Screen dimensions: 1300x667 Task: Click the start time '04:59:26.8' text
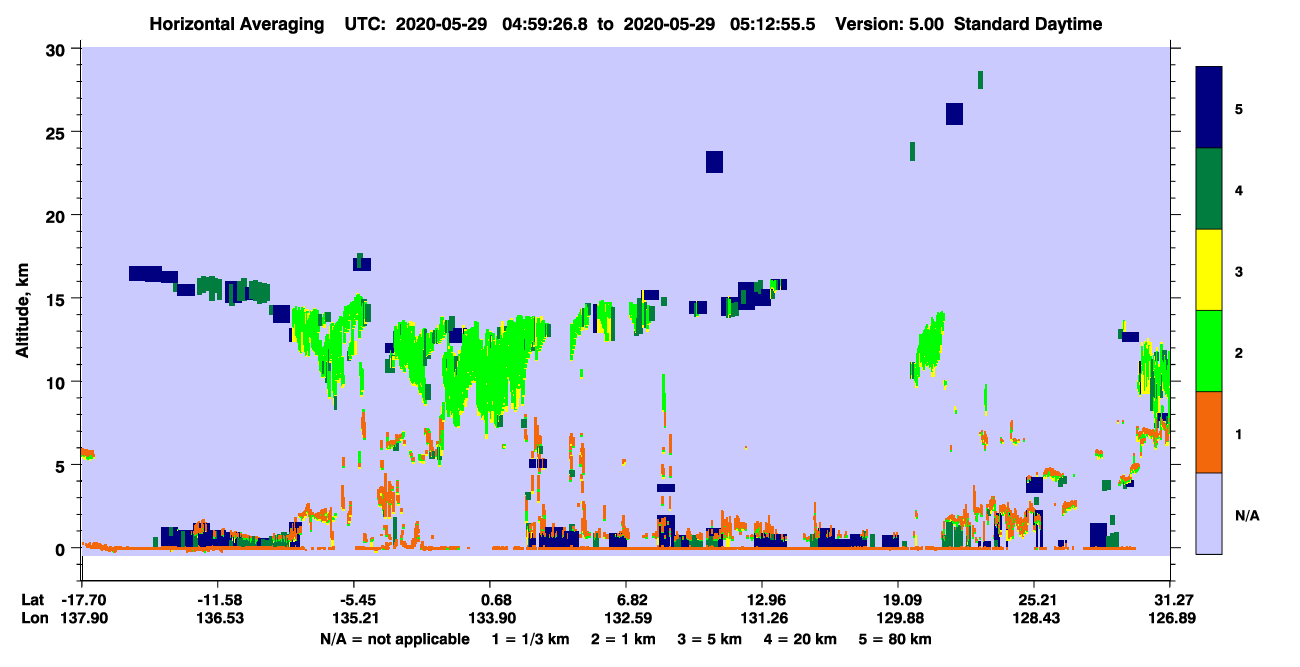pyautogui.click(x=544, y=24)
